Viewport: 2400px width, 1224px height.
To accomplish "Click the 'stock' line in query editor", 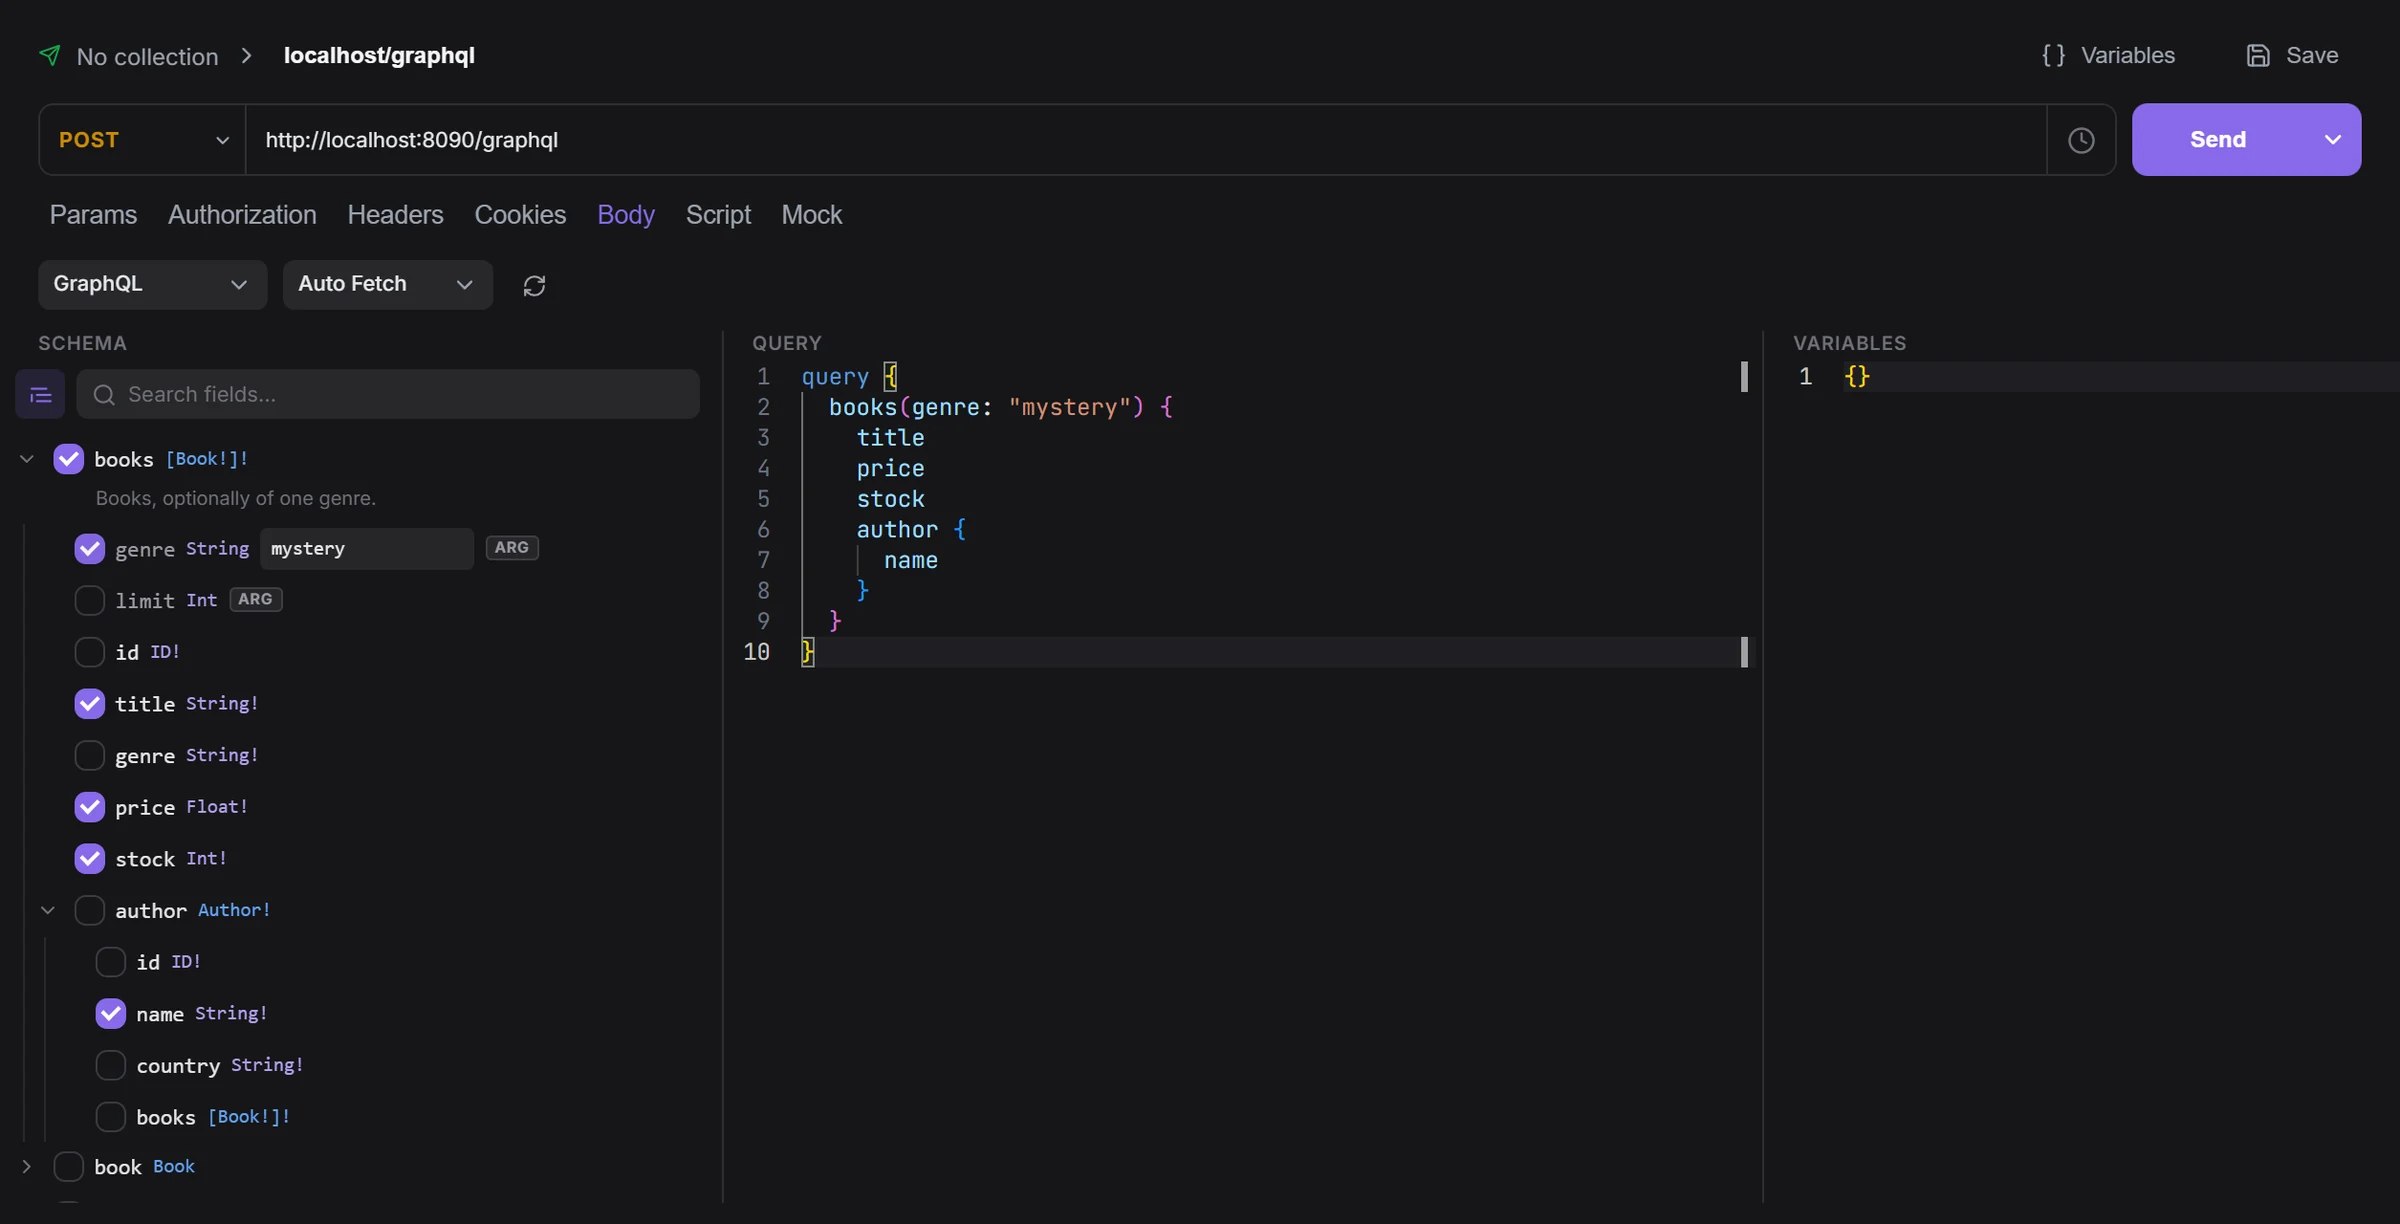I will click(890, 499).
